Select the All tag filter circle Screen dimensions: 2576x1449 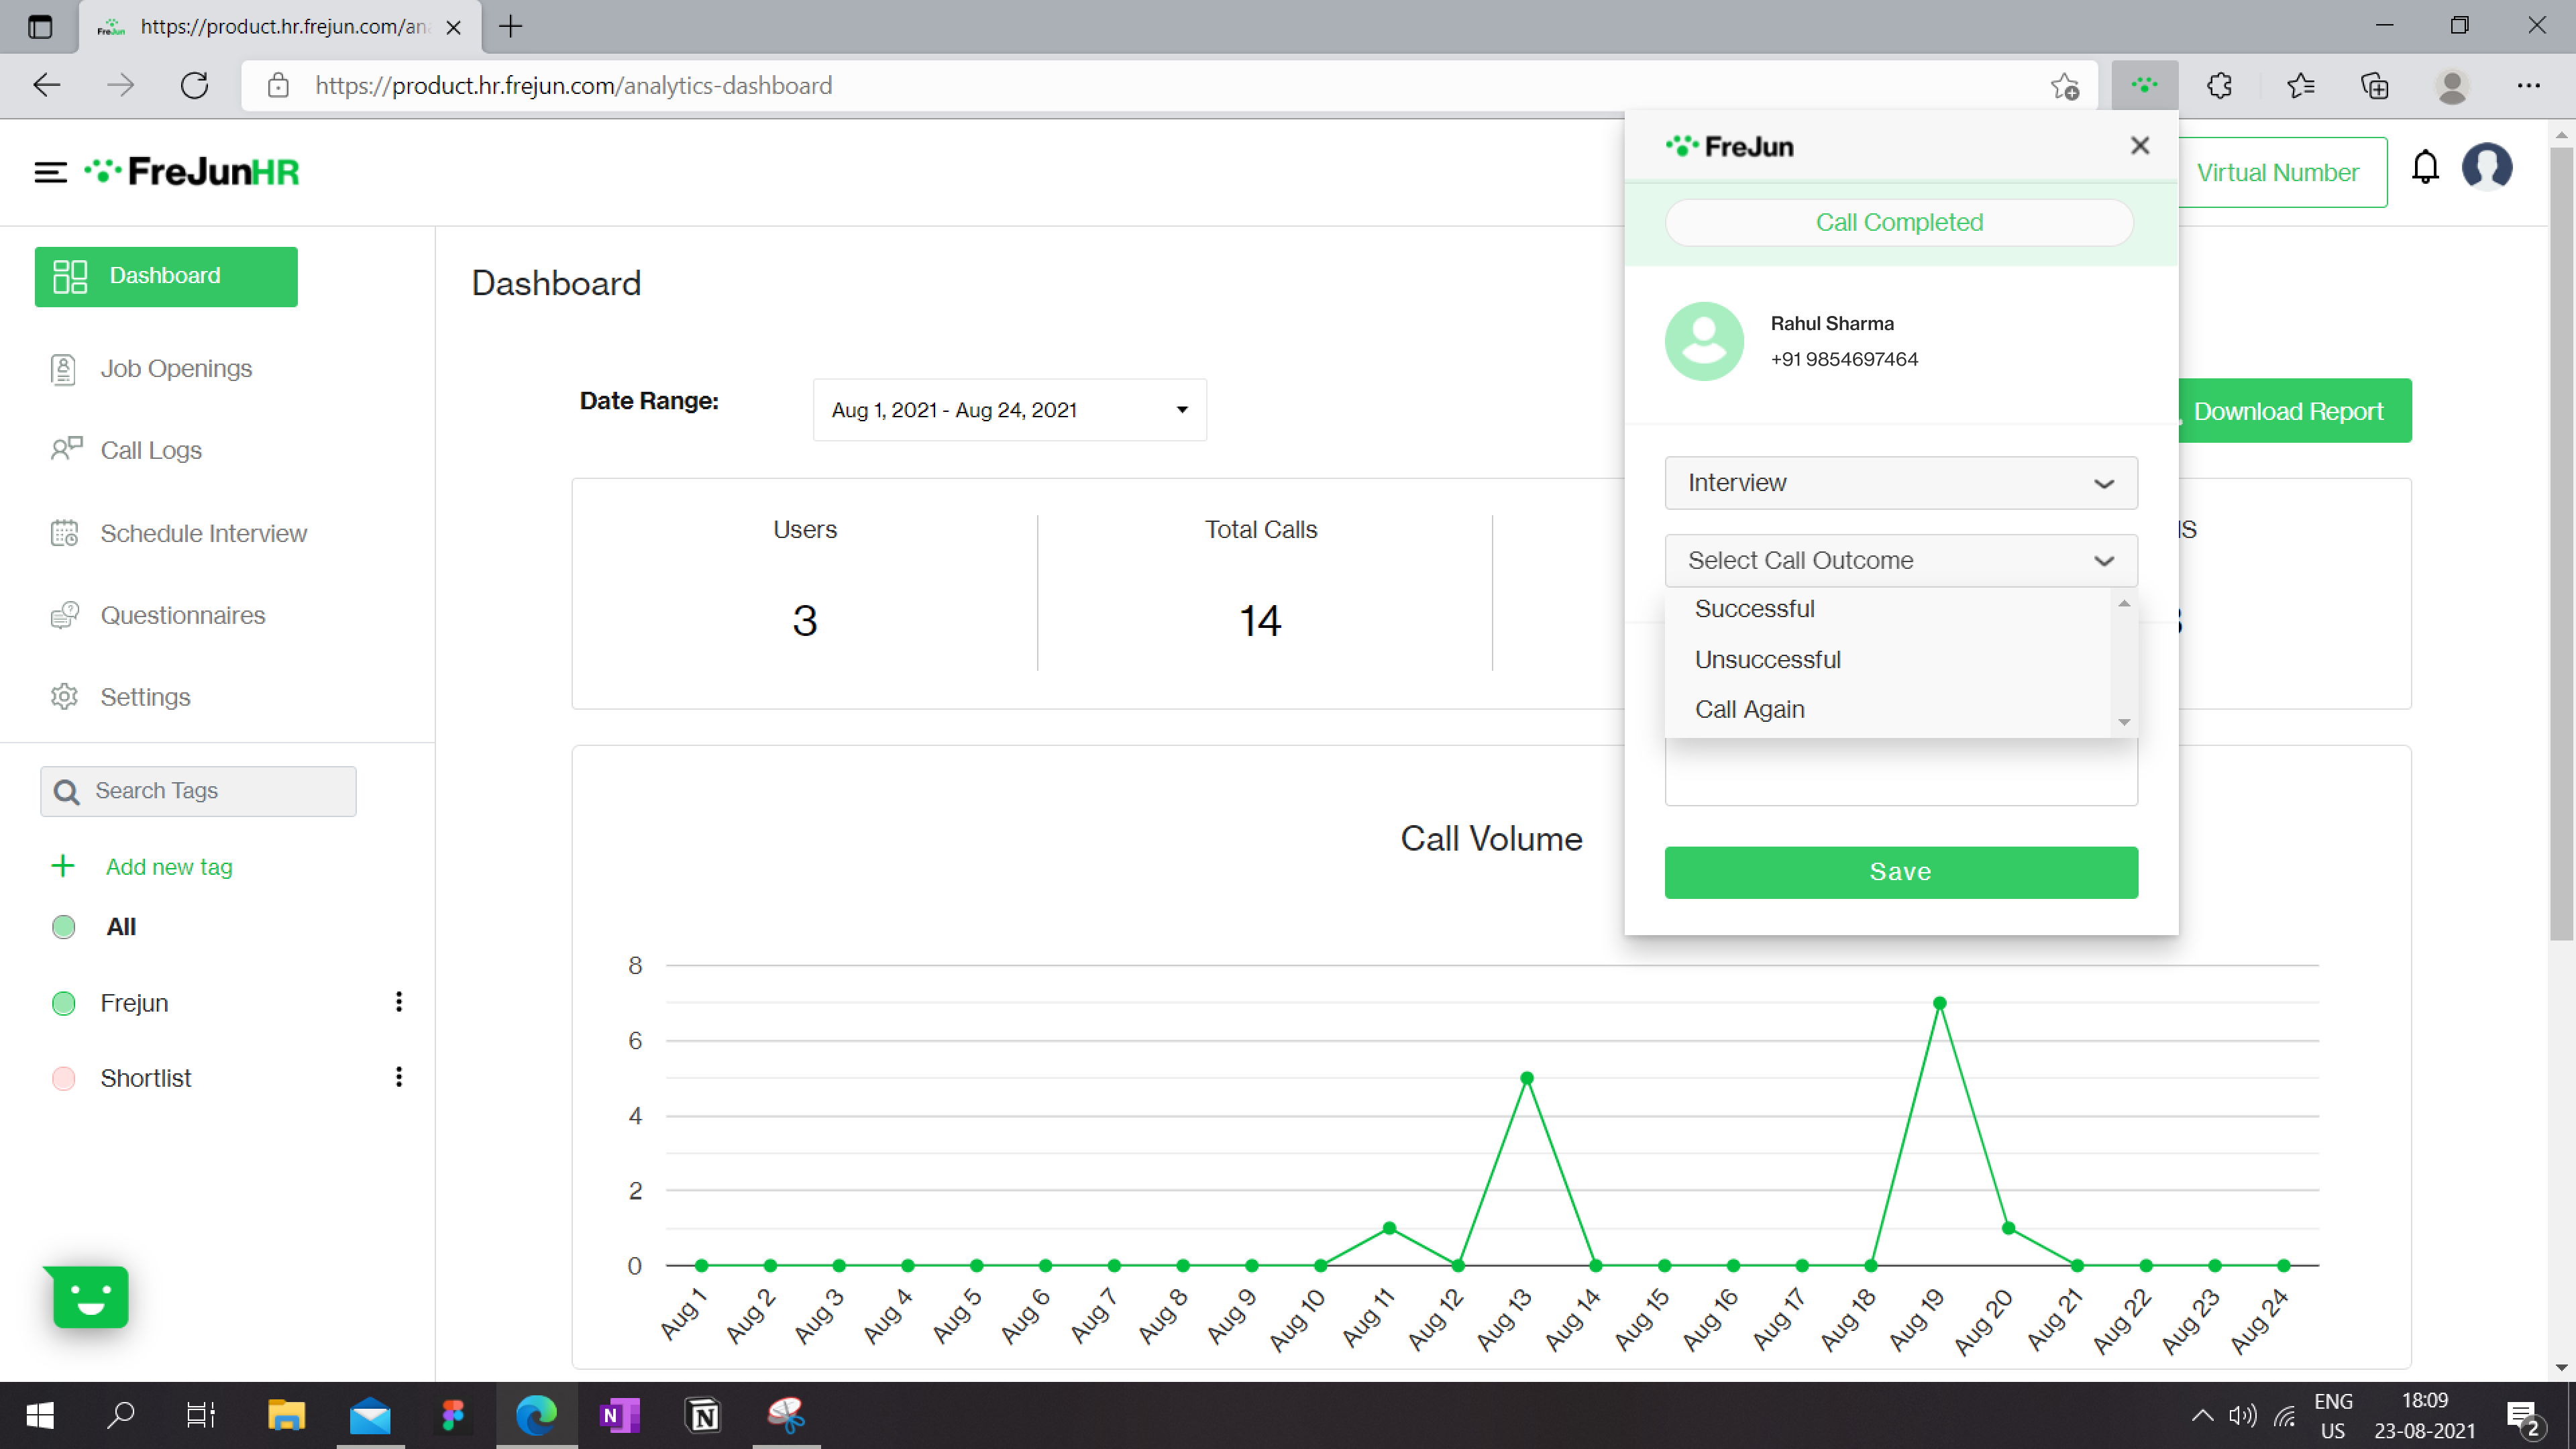coord(64,927)
